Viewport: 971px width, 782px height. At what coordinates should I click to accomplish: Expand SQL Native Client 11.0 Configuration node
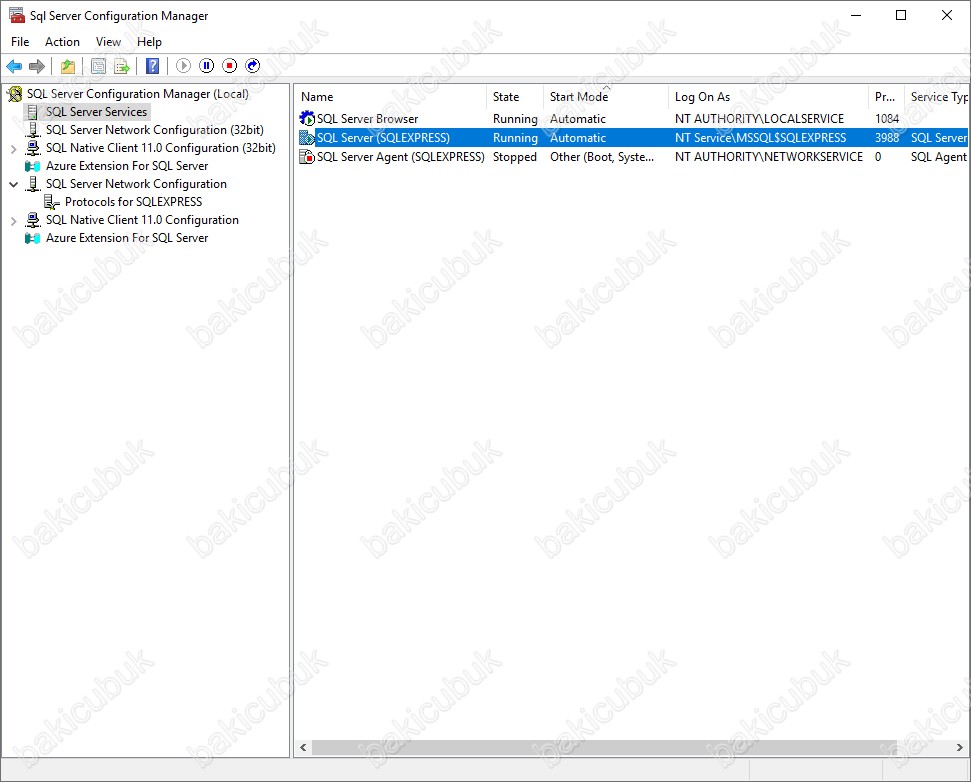(14, 220)
